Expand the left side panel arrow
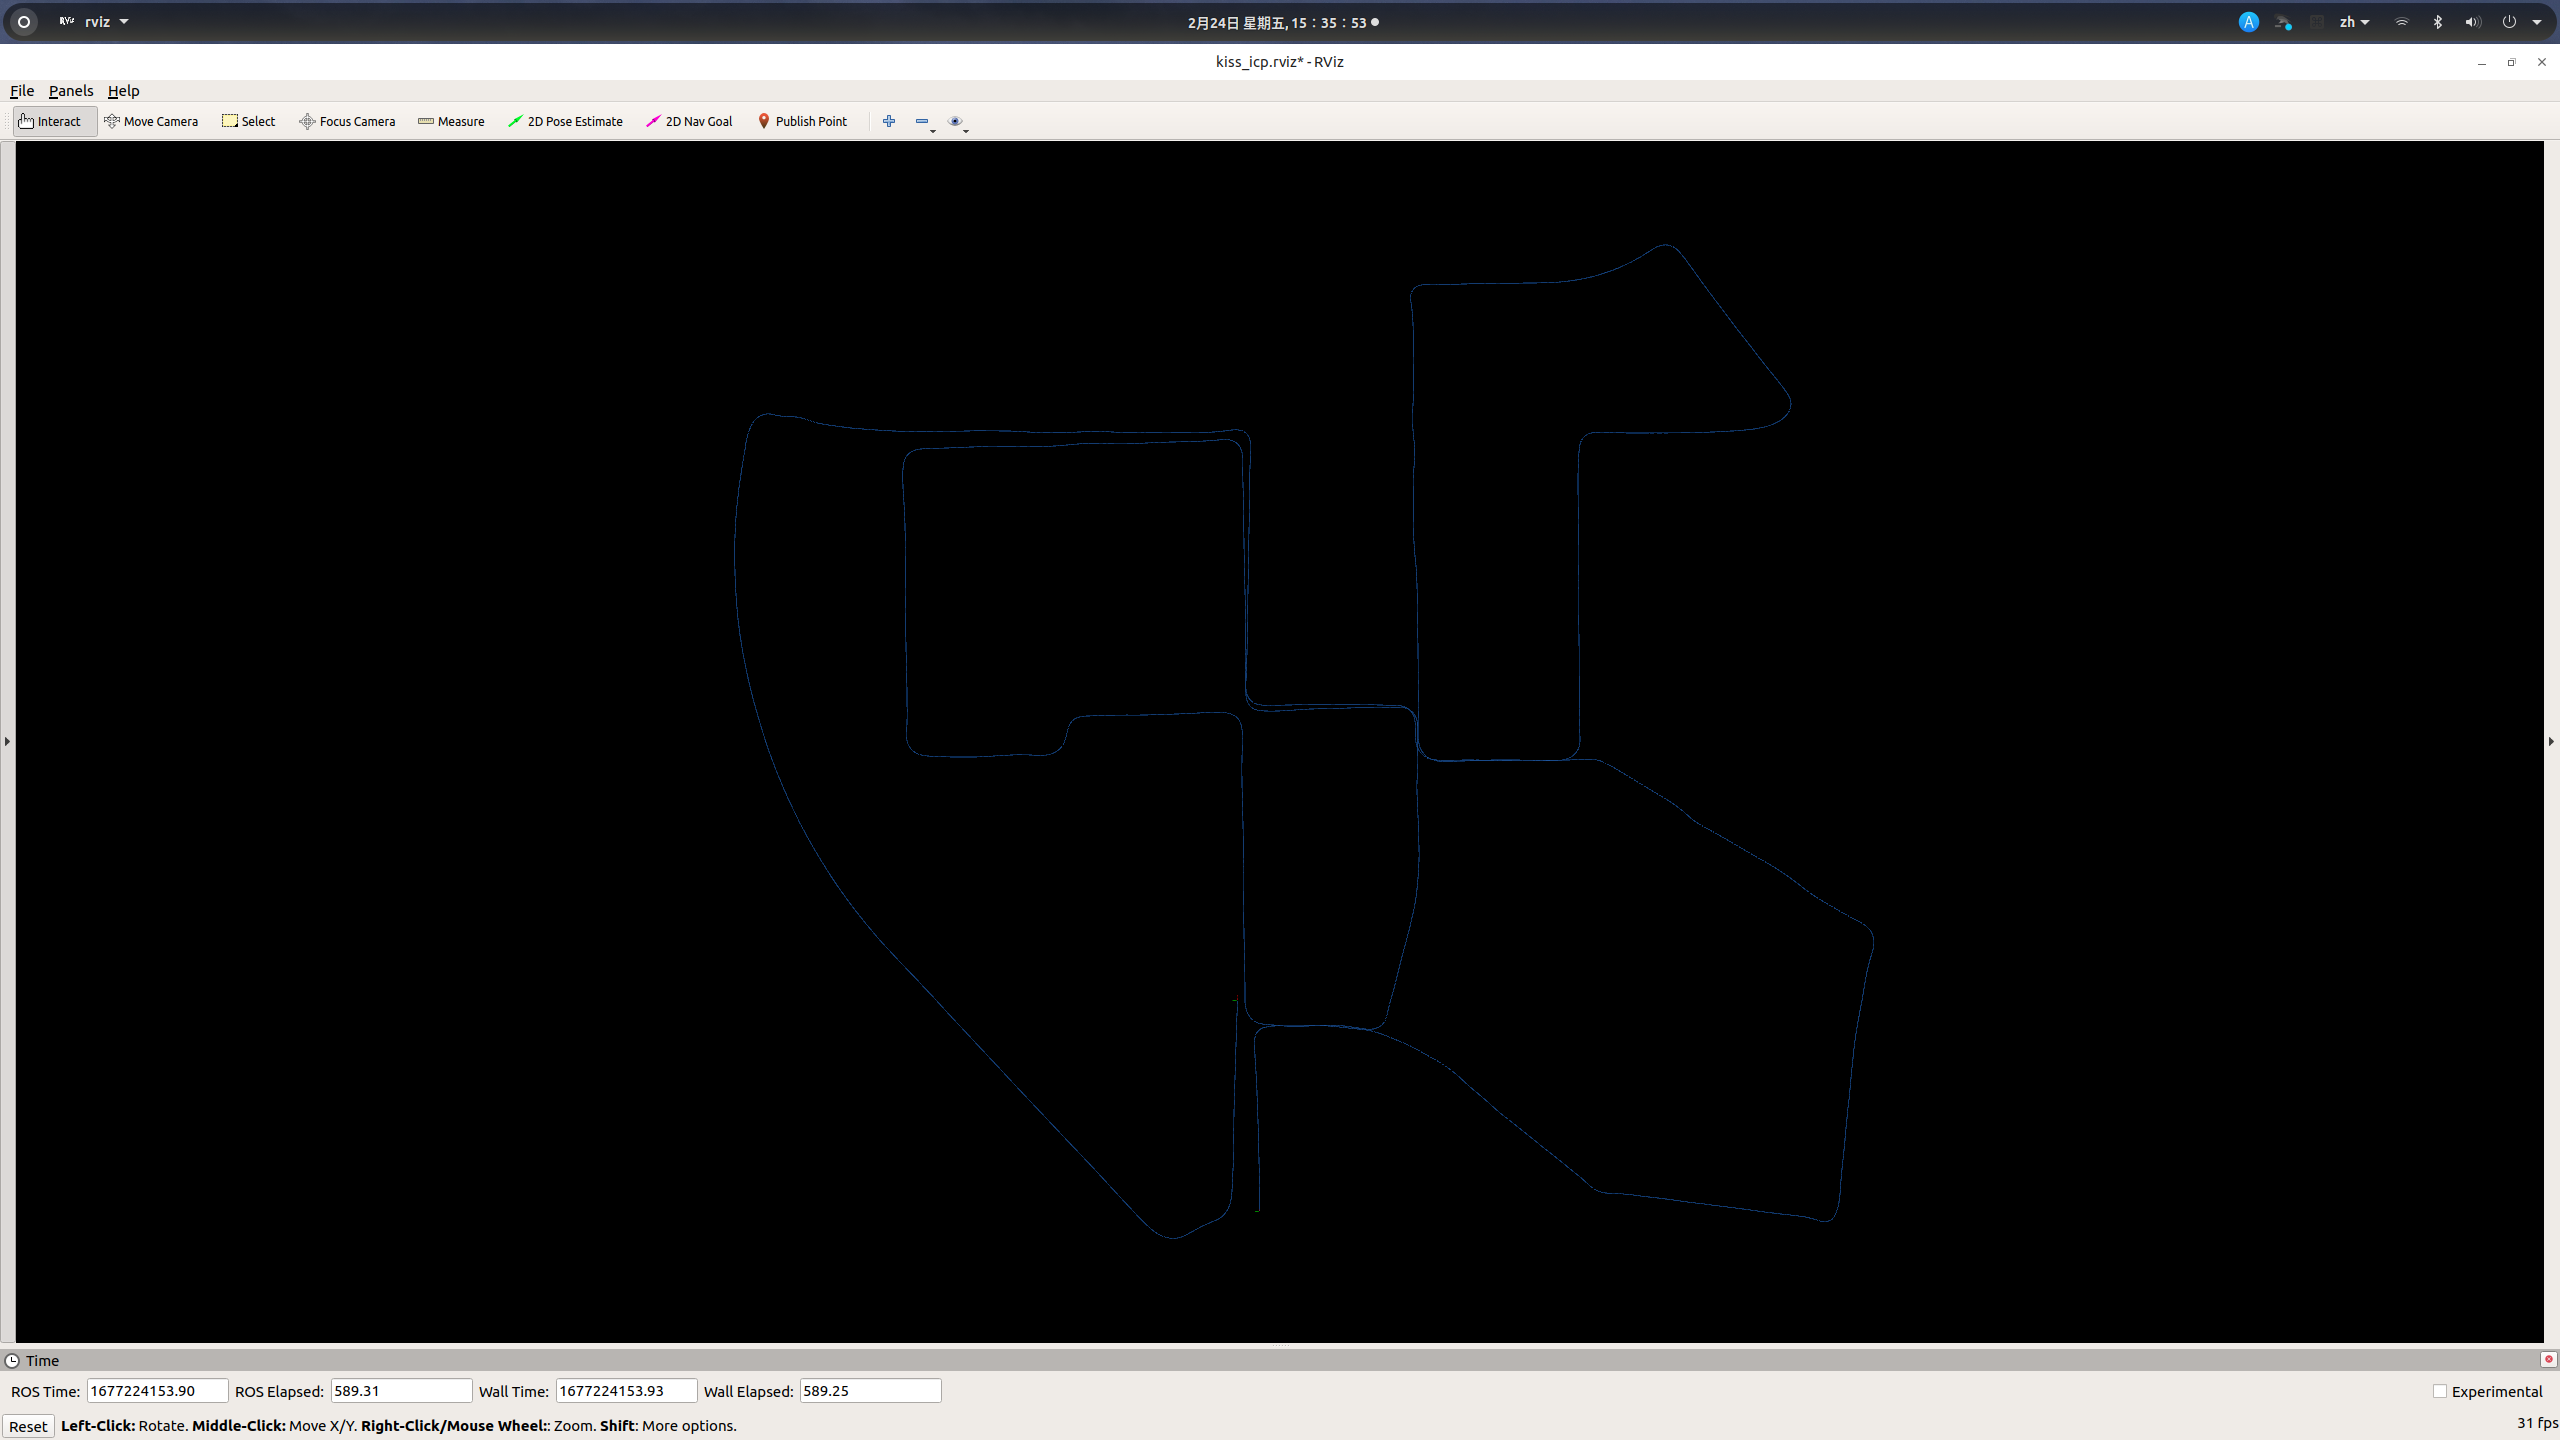 (7, 741)
